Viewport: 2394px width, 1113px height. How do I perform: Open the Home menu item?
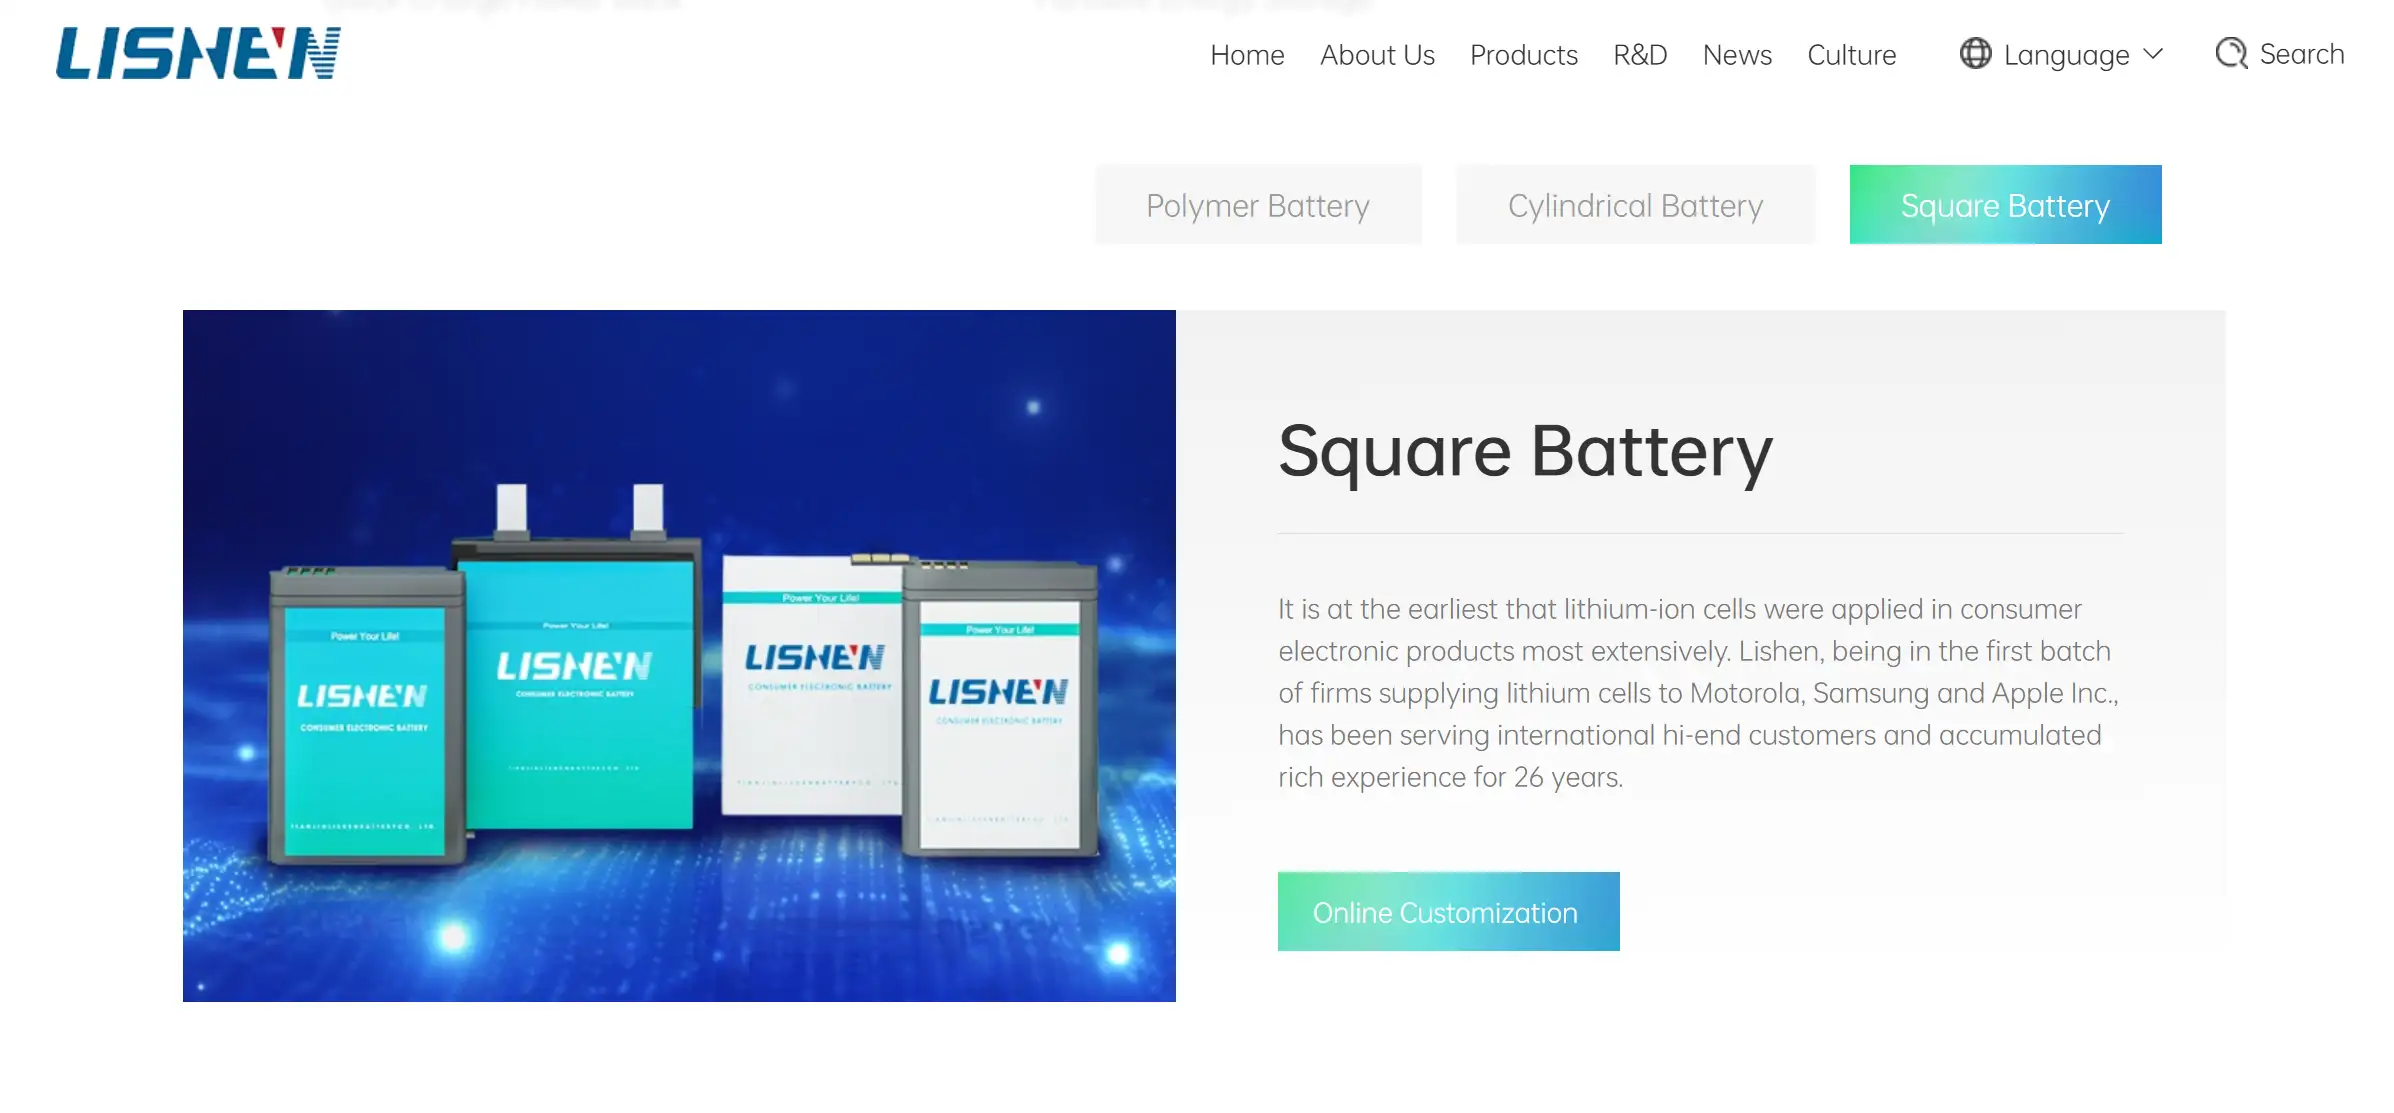coord(1247,55)
